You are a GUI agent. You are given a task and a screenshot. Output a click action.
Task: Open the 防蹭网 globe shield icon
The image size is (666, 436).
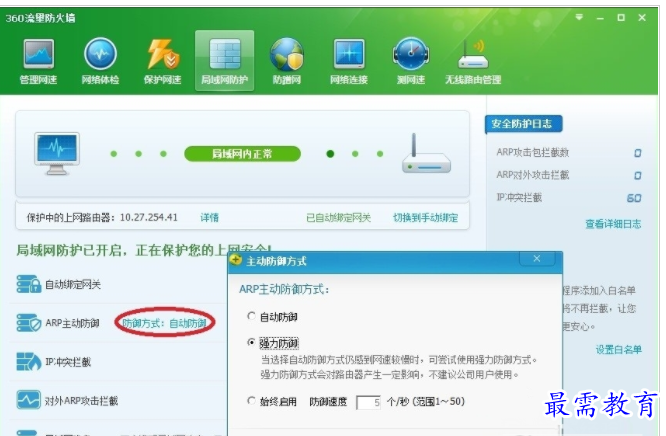click(287, 60)
